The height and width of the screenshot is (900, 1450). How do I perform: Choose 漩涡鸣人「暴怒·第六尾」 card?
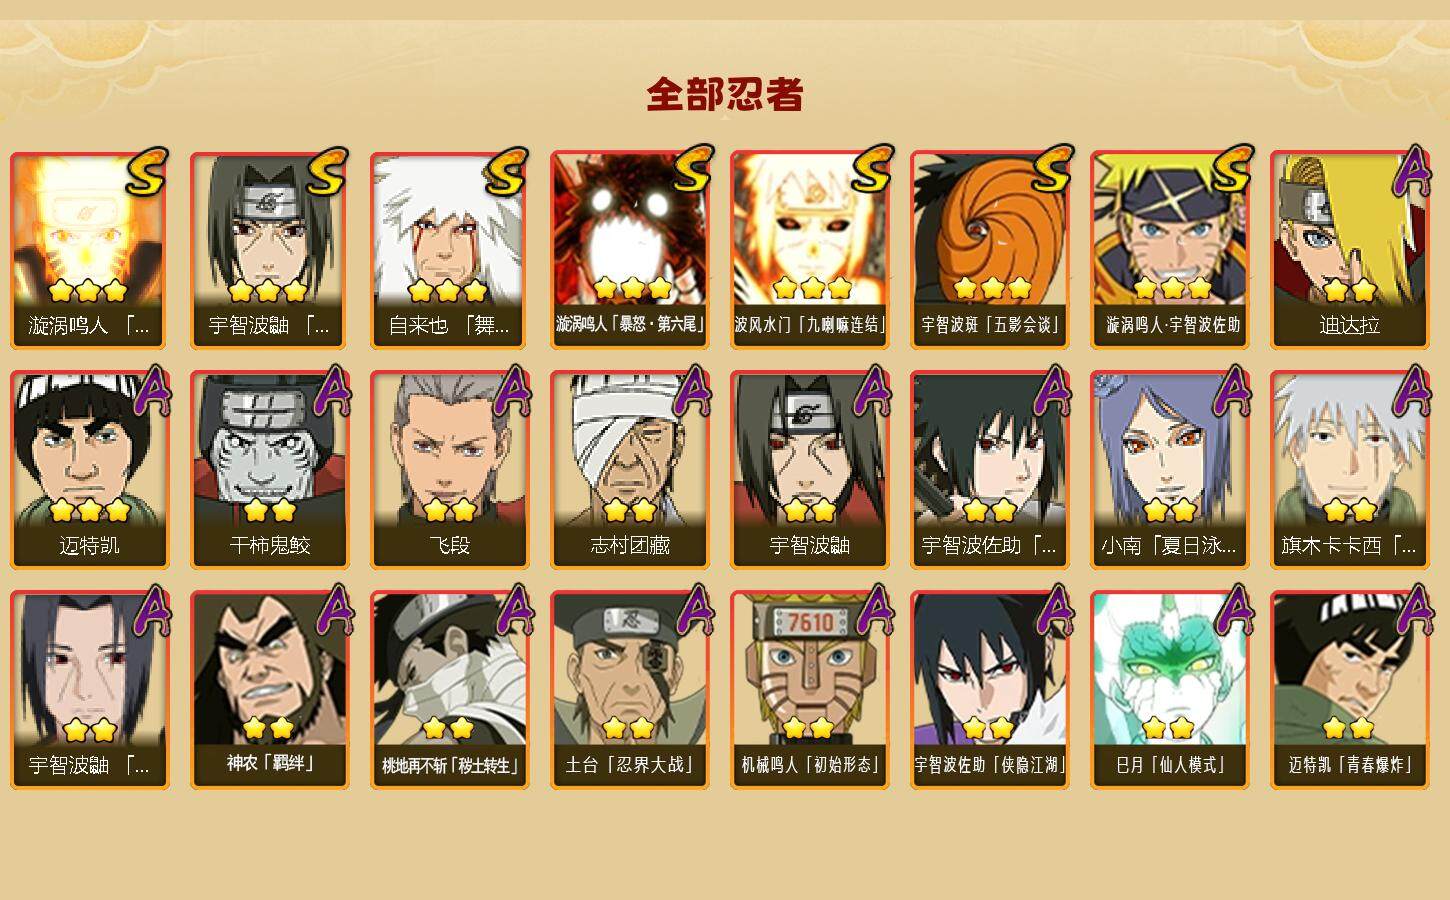[629, 250]
